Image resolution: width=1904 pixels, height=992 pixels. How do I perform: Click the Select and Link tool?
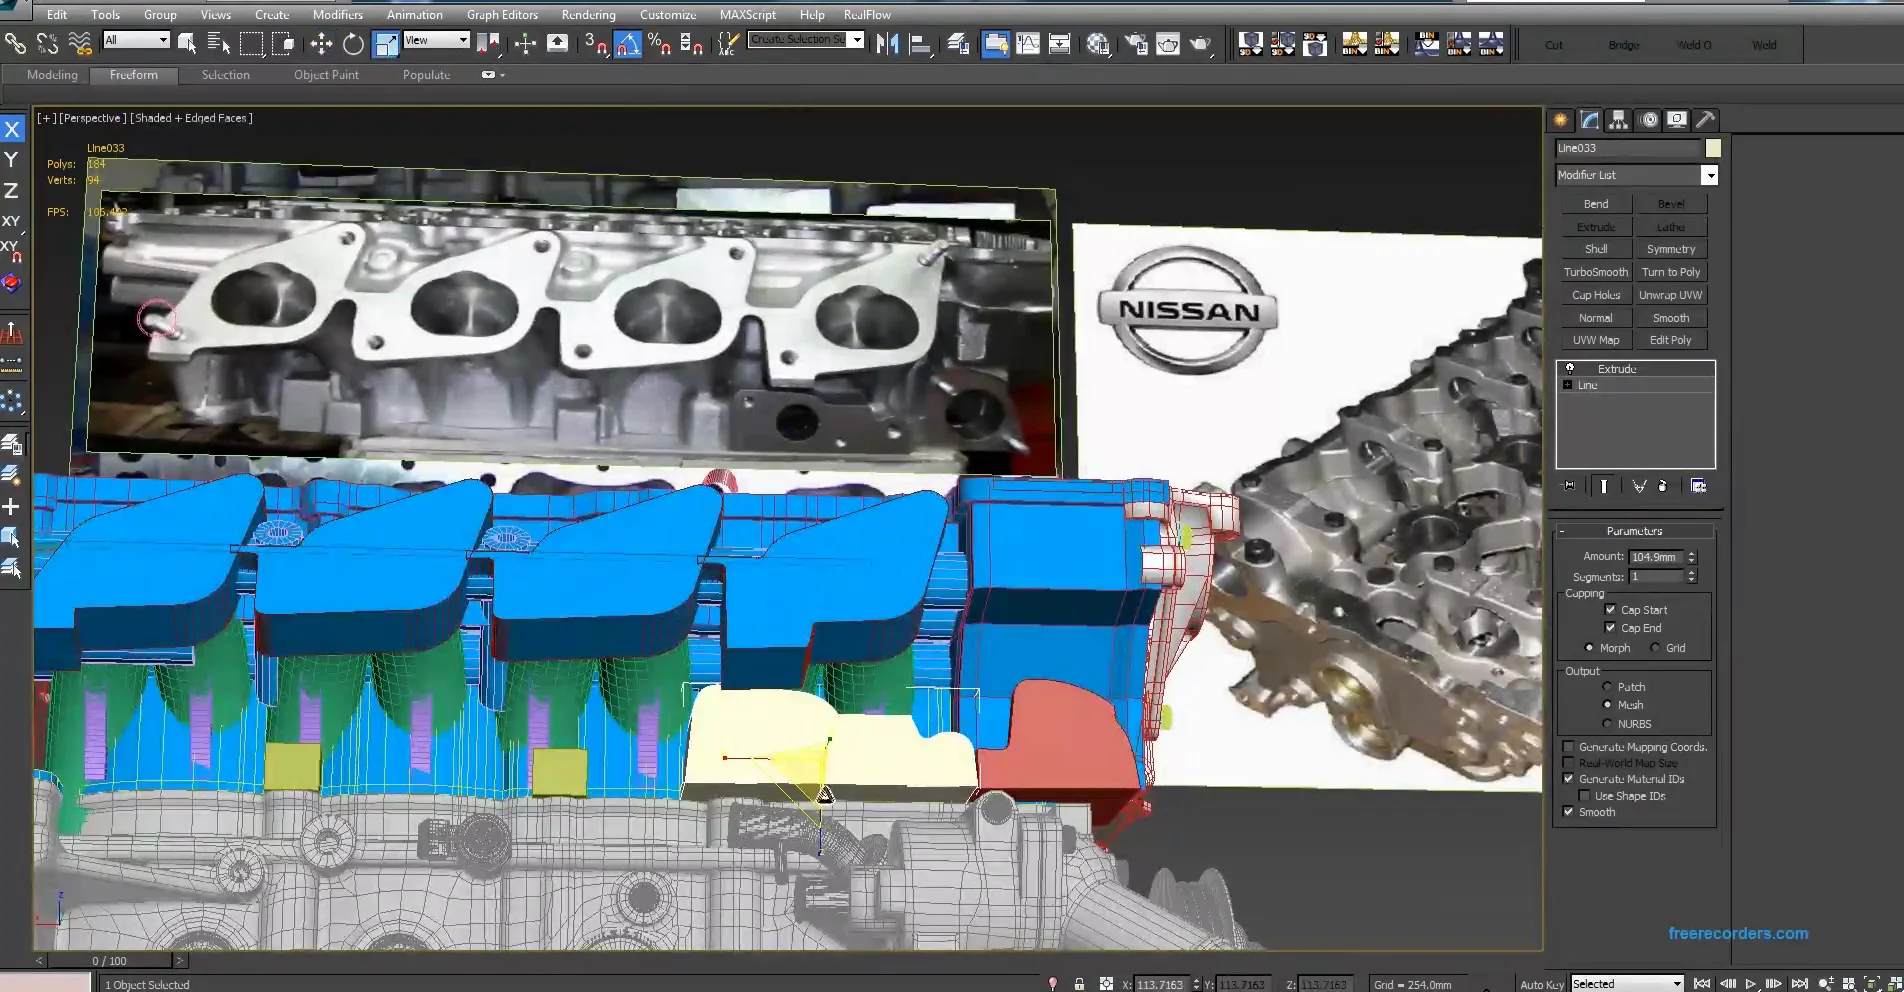15,43
